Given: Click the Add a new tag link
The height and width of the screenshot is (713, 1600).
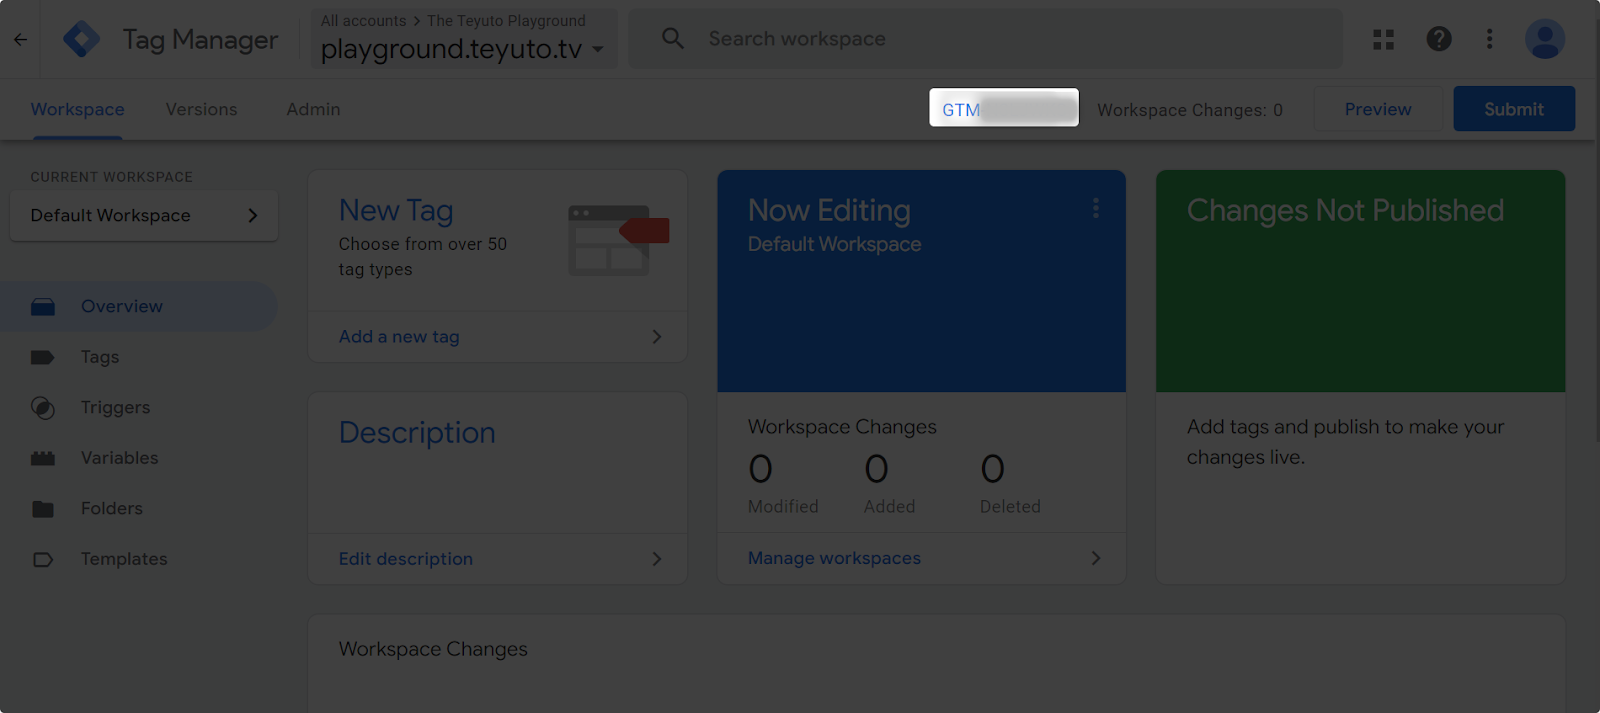Looking at the screenshot, I should [x=399, y=337].
